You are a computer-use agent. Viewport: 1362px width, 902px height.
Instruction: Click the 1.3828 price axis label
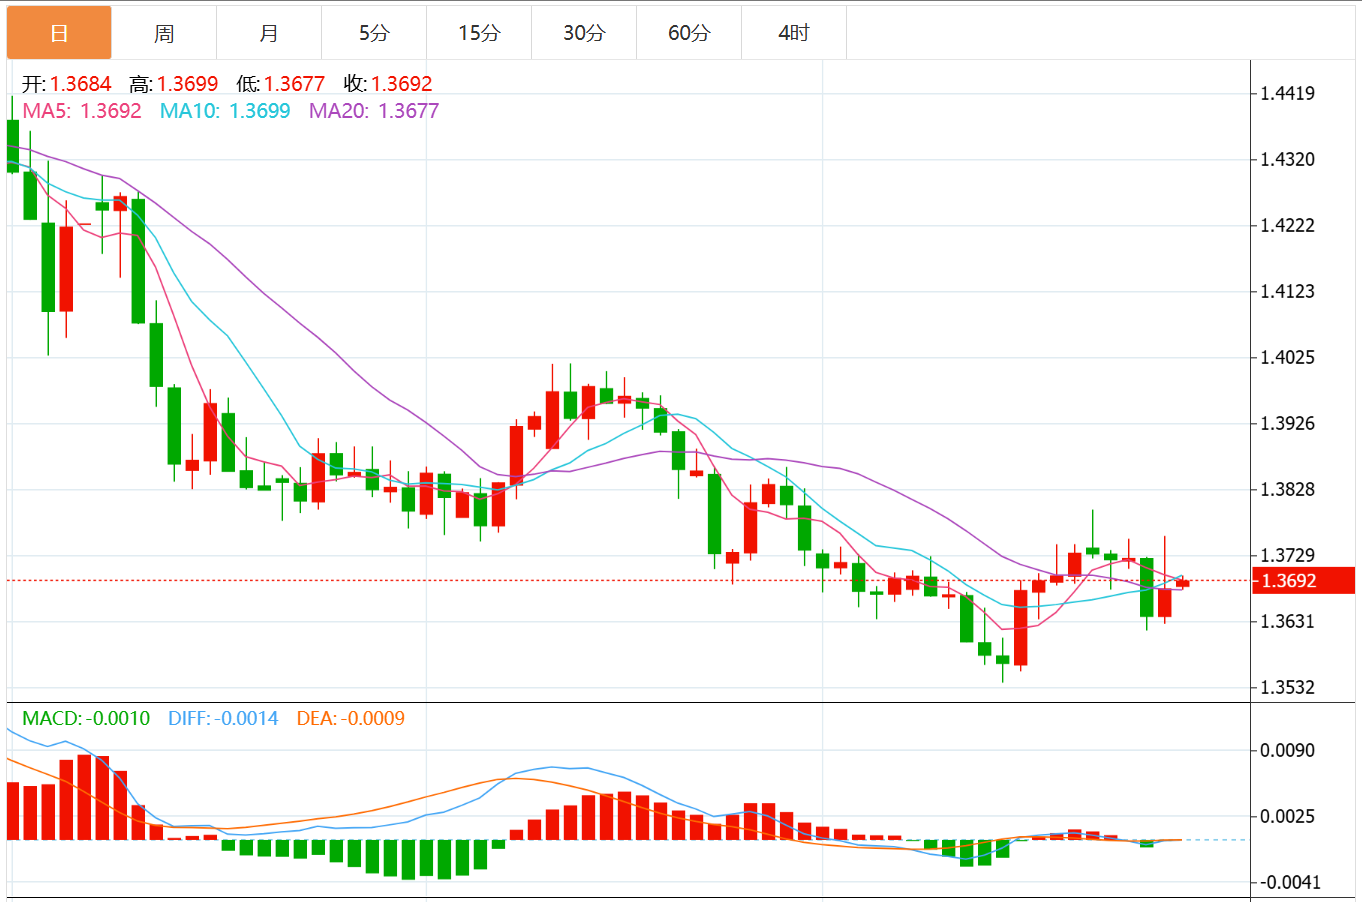1287,489
